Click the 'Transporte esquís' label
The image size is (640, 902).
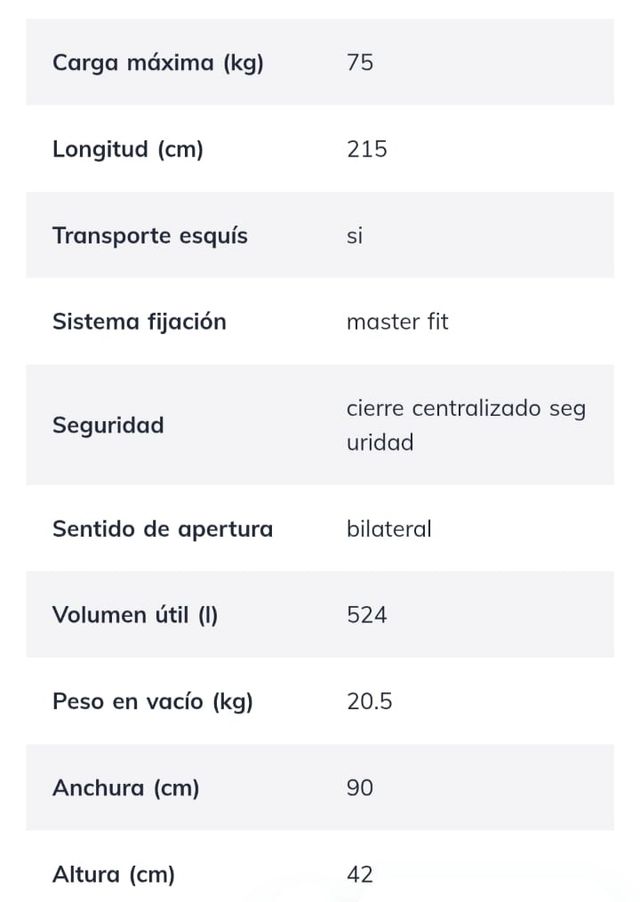[149, 236]
